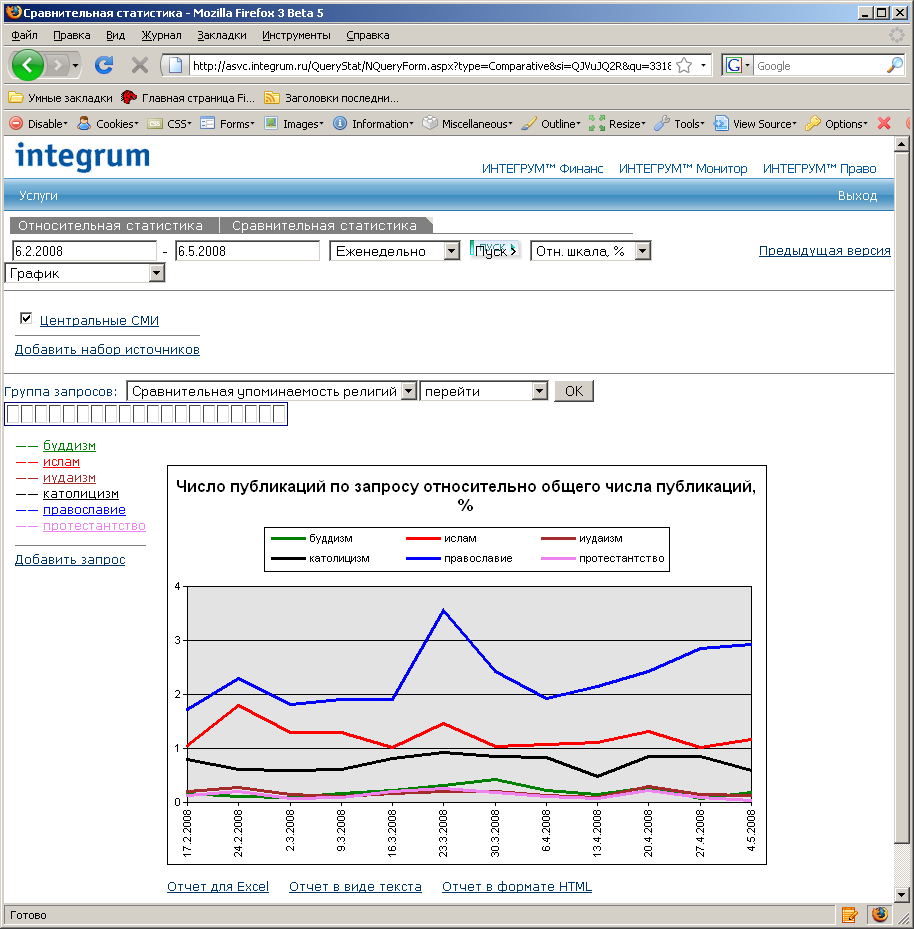Image resolution: width=914 pixels, height=929 pixels.
Task: Click the Выход logout link
Action: tap(857, 196)
